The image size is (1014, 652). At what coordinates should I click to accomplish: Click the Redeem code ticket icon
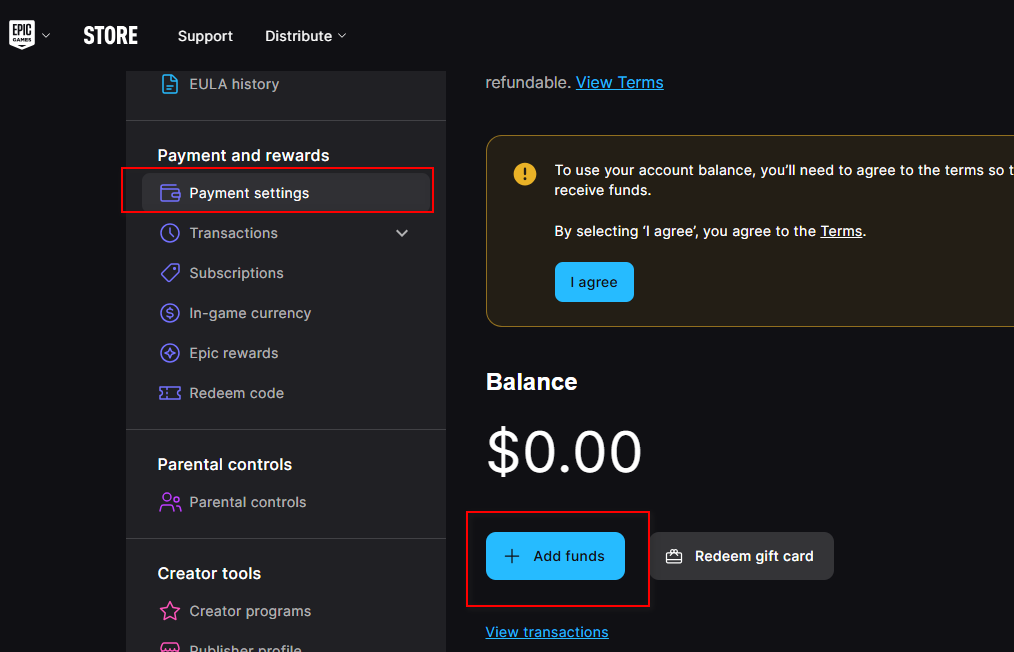[170, 392]
